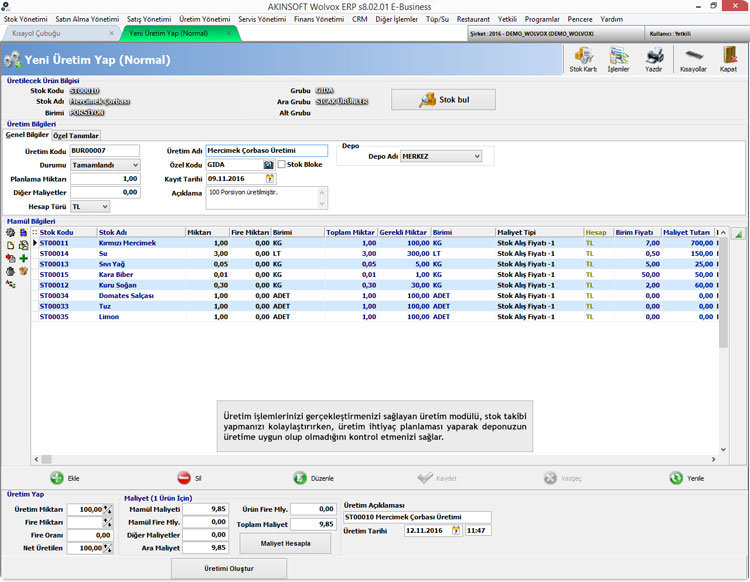Screen dimensions: 750x582
Task: Click into the Planlama Miktarı field
Action: tap(105, 179)
